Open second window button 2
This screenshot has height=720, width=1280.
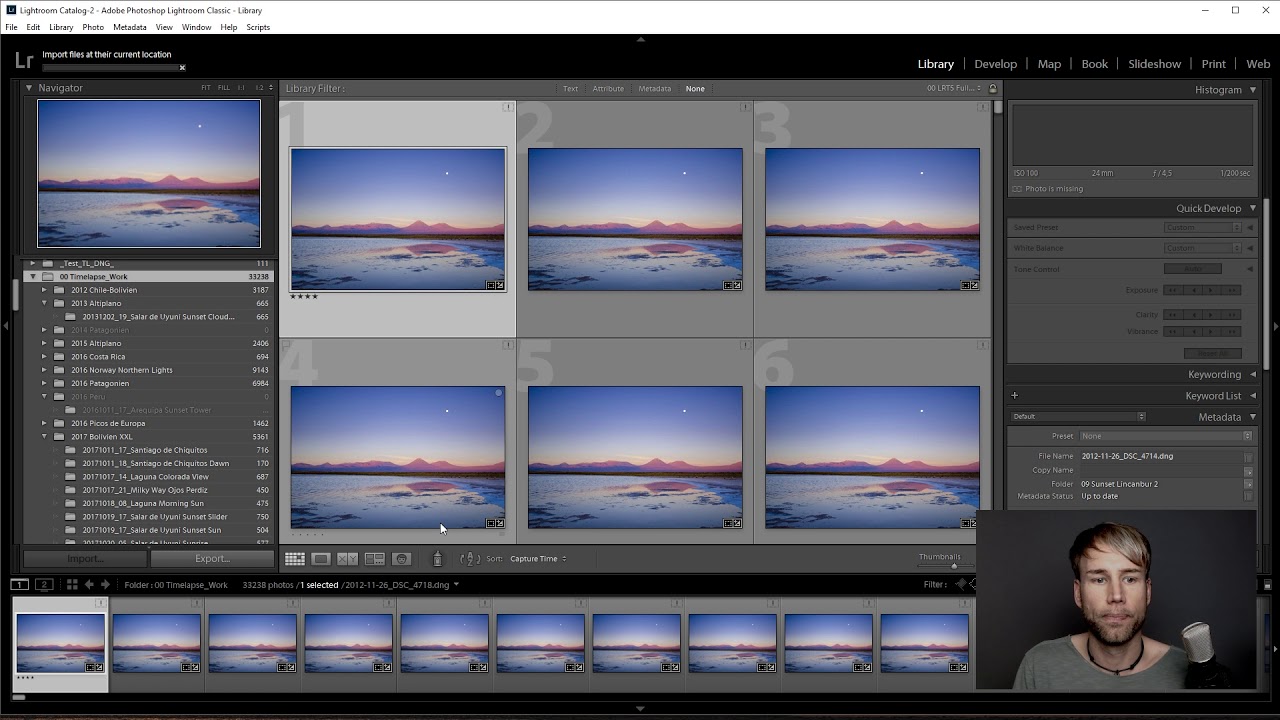pyautogui.click(x=44, y=584)
